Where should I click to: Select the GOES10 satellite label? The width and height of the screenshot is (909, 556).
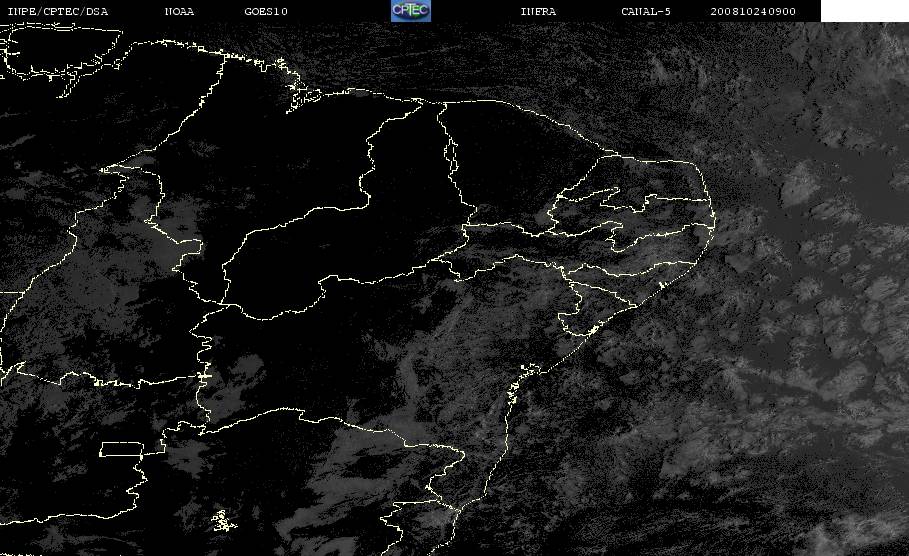(266, 12)
